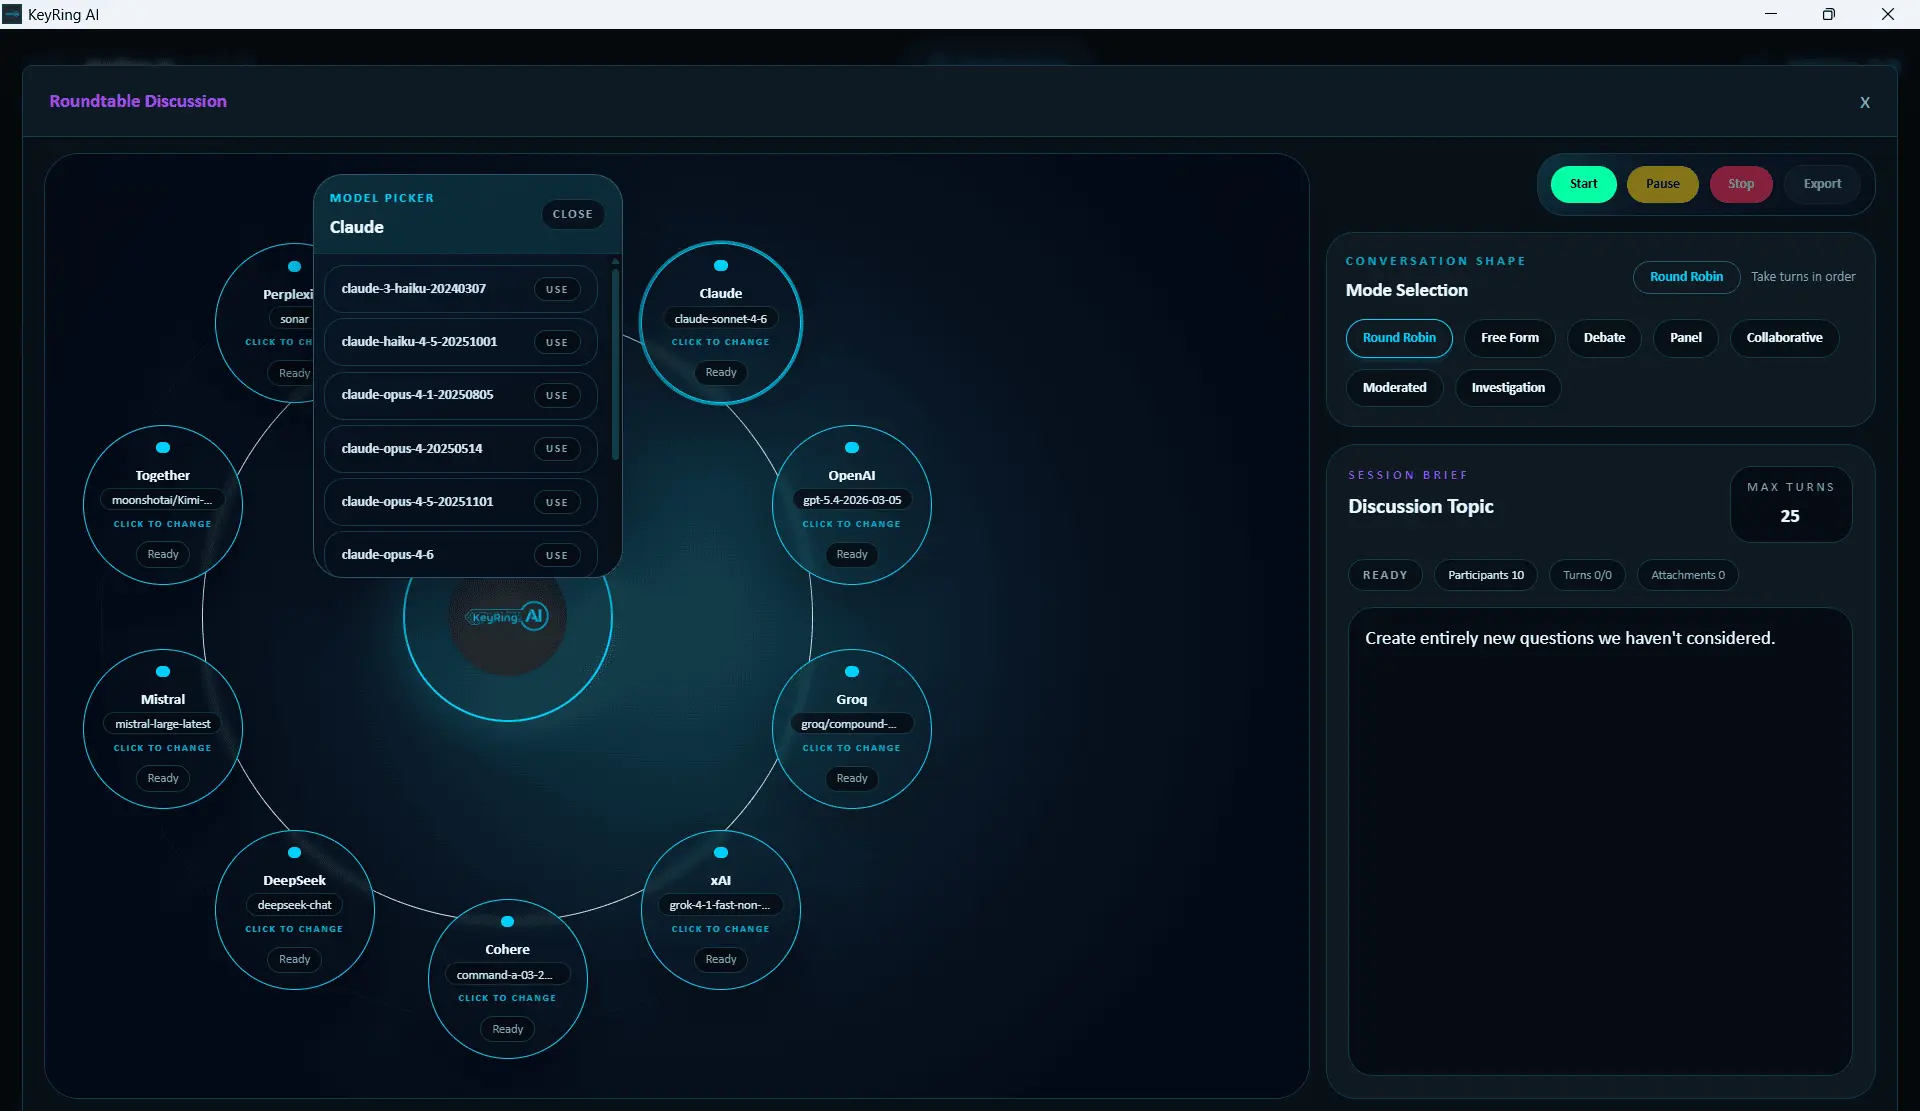This screenshot has width=1920, height=1111.
Task: Click the Perplexity node status dot
Action: pos(294,267)
